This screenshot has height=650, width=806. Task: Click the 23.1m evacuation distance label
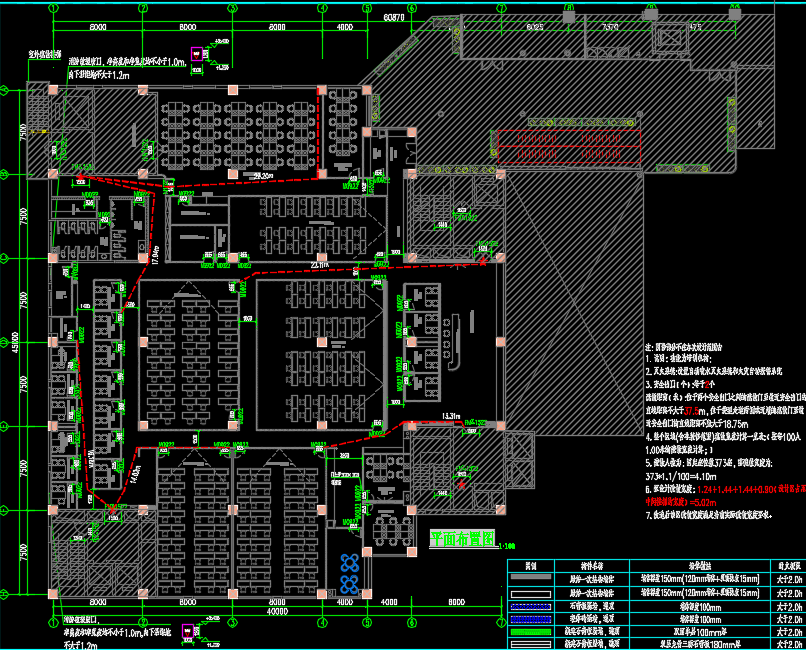coord(319,267)
